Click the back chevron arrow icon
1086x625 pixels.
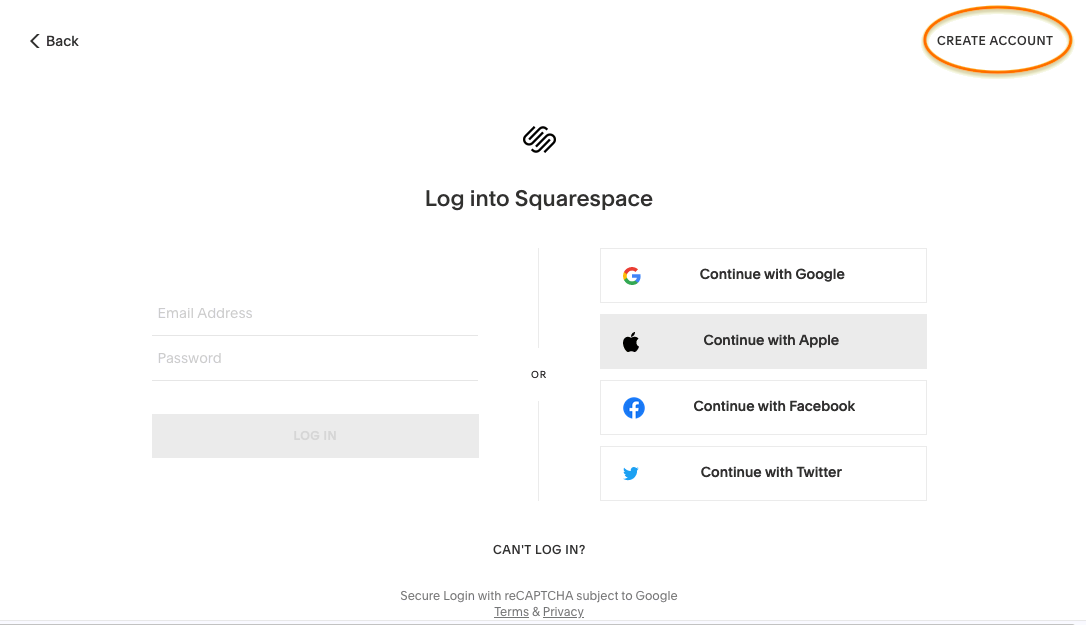tap(35, 41)
